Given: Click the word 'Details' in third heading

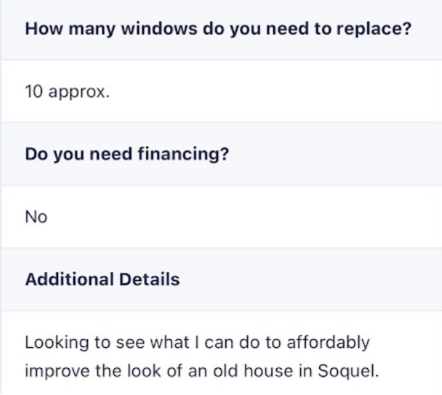Looking at the screenshot, I should pos(149,279).
